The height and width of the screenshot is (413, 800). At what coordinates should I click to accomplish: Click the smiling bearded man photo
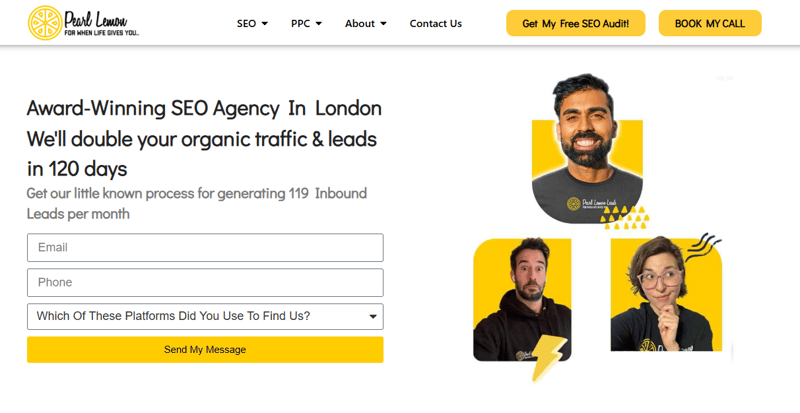pyautogui.click(x=587, y=148)
